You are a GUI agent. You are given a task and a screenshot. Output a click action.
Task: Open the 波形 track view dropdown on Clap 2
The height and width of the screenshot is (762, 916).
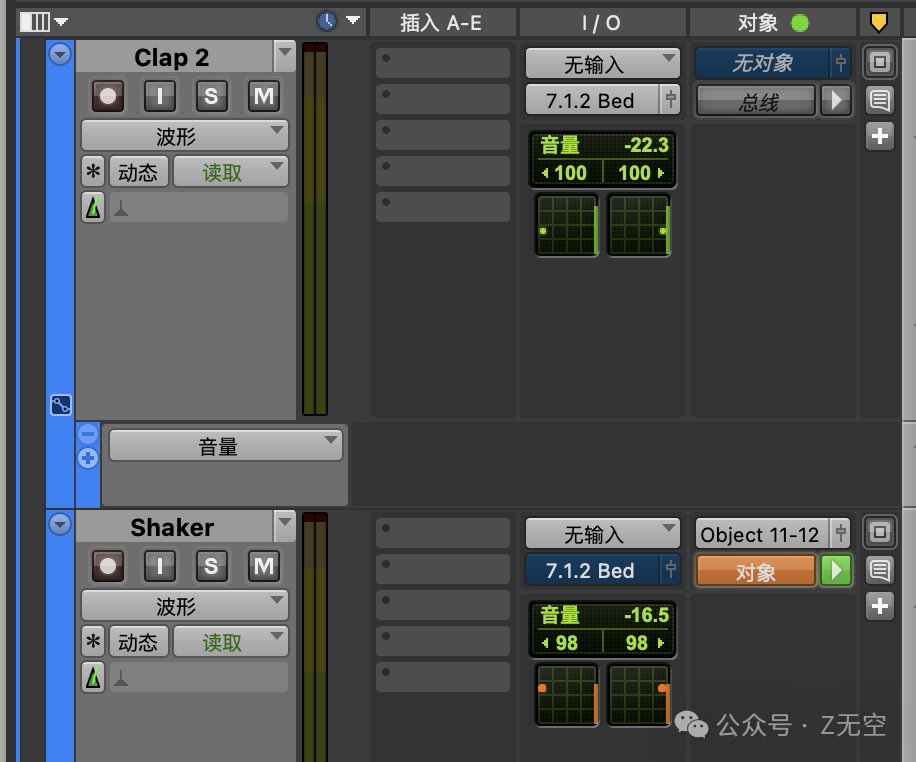coord(185,135)
